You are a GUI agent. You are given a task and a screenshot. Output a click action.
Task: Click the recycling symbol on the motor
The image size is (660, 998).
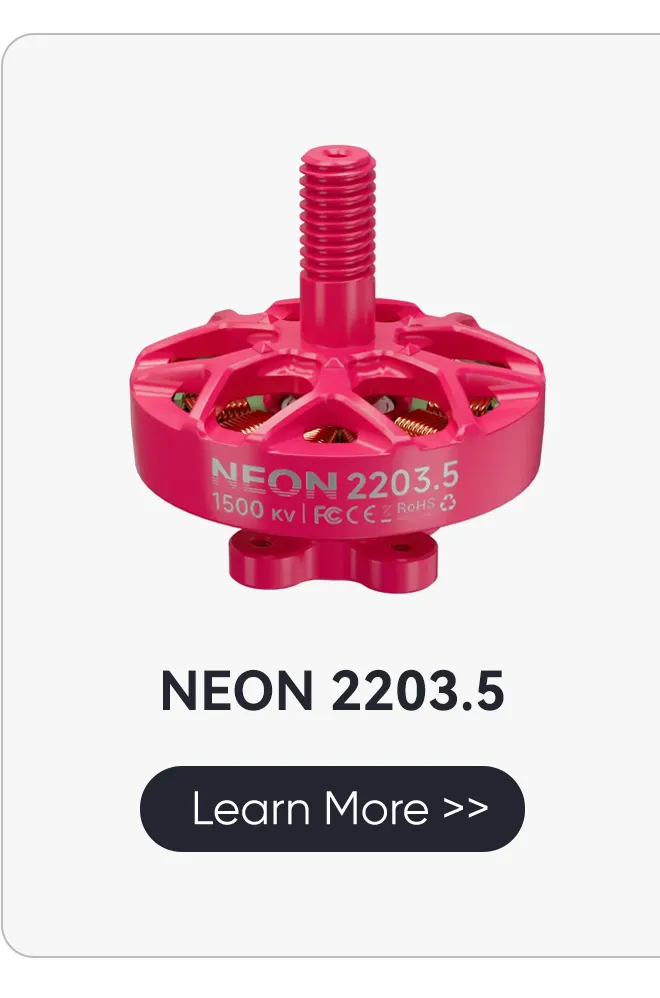447,503
